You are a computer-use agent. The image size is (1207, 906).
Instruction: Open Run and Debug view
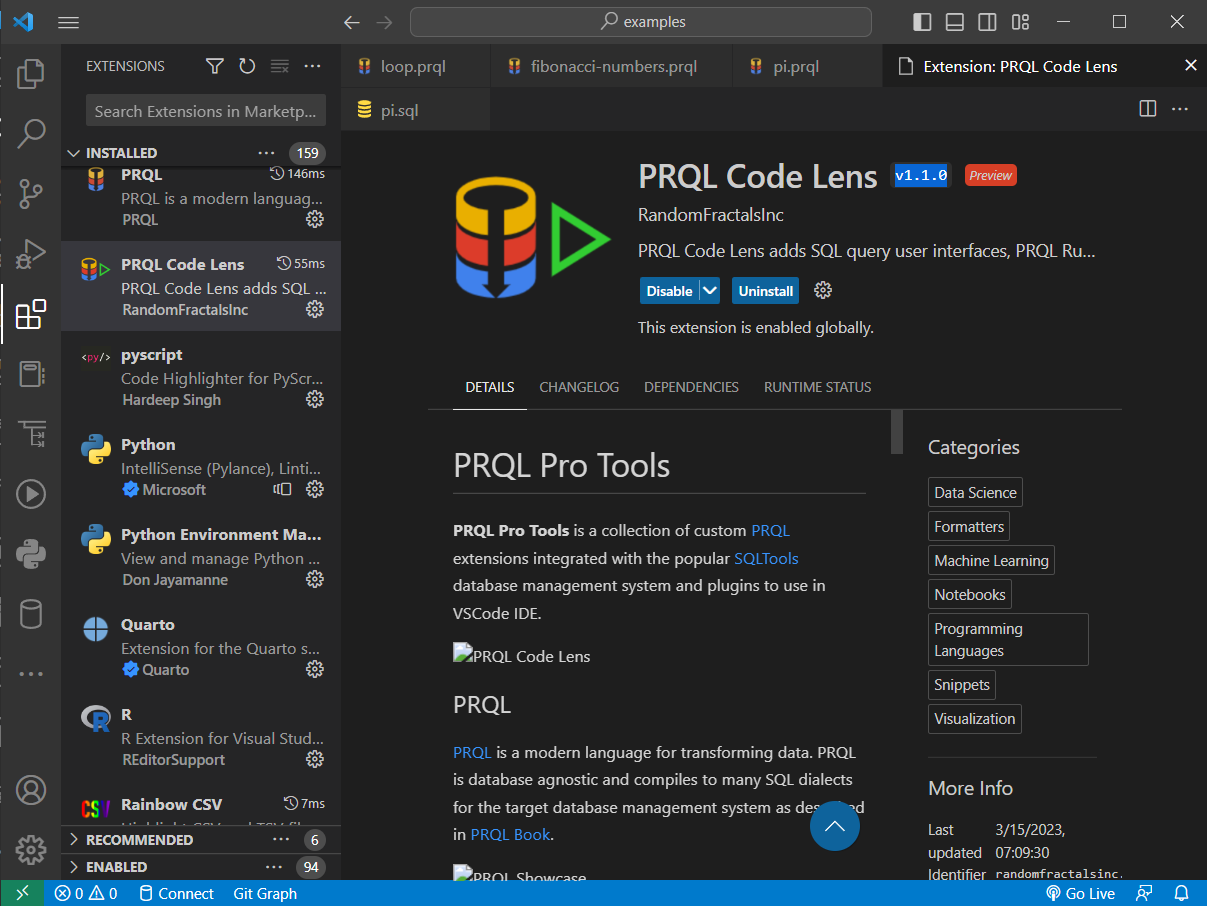coord(31,253)
